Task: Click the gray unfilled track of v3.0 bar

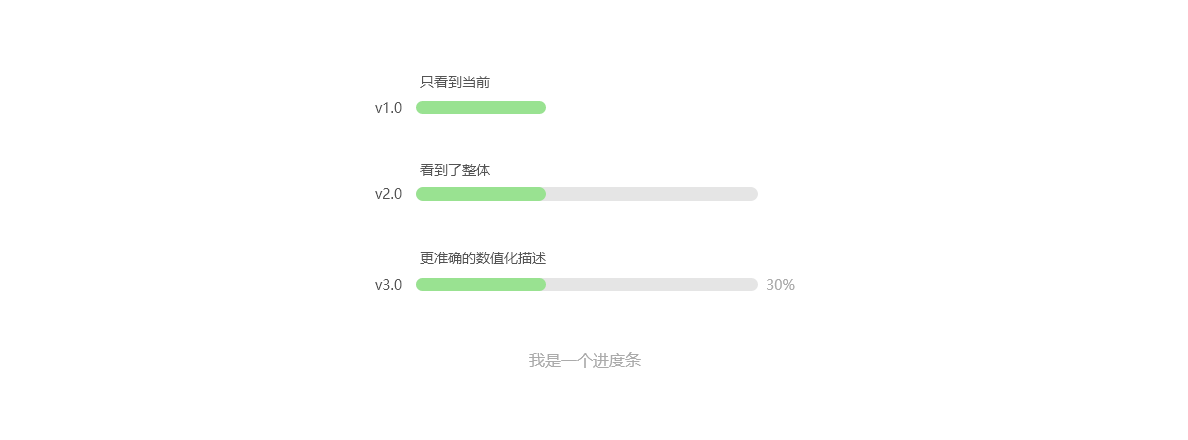Action: click(x=651, y=285)
